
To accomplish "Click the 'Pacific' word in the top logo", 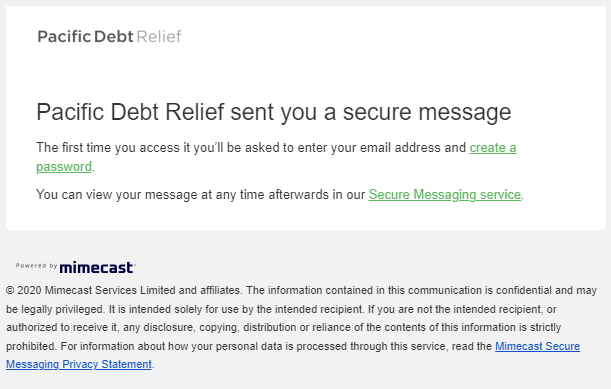I will coord(64,37).
